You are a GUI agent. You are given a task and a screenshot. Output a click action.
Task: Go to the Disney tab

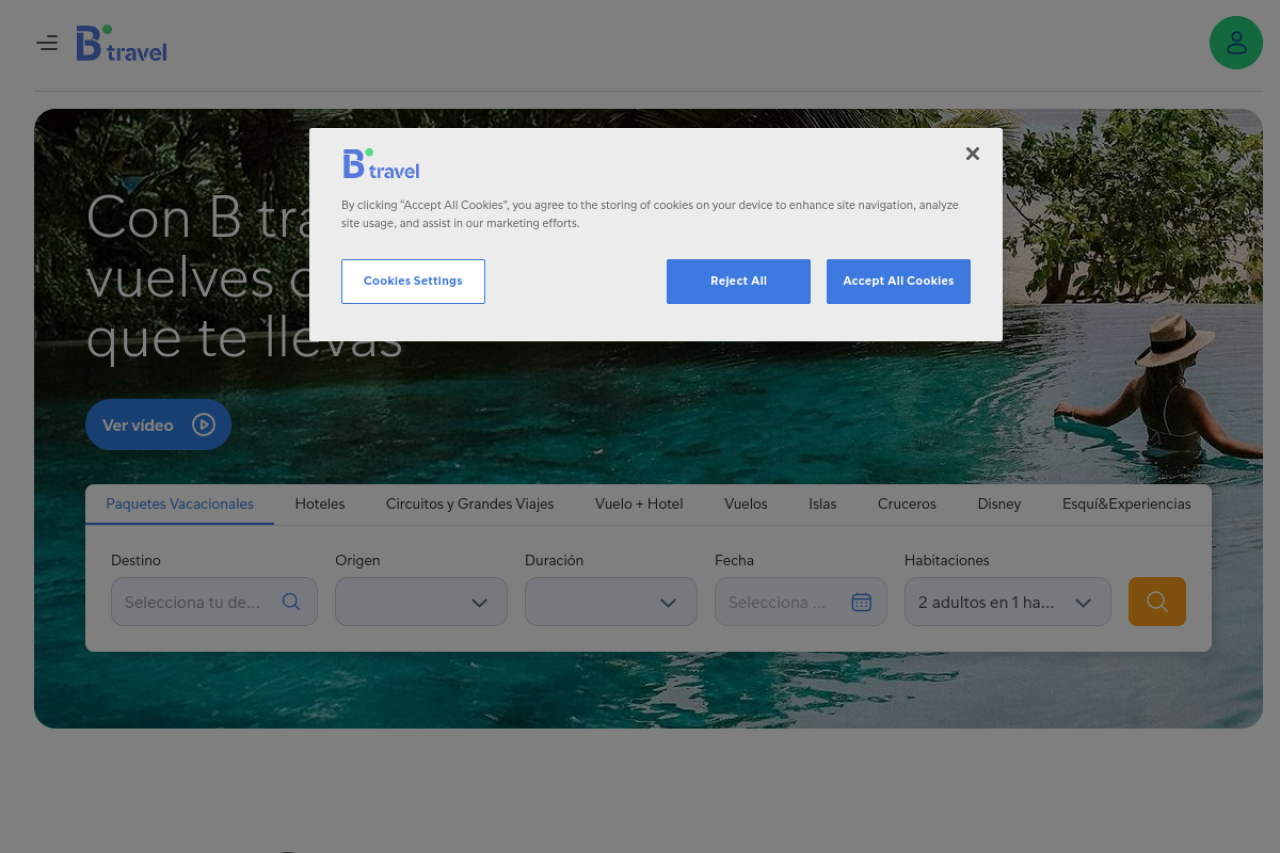999,504
